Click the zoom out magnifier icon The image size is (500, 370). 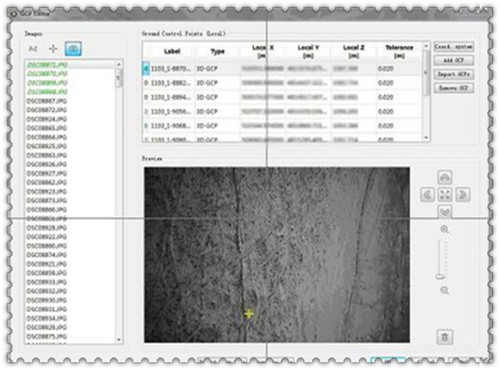[x=445, y=290]
